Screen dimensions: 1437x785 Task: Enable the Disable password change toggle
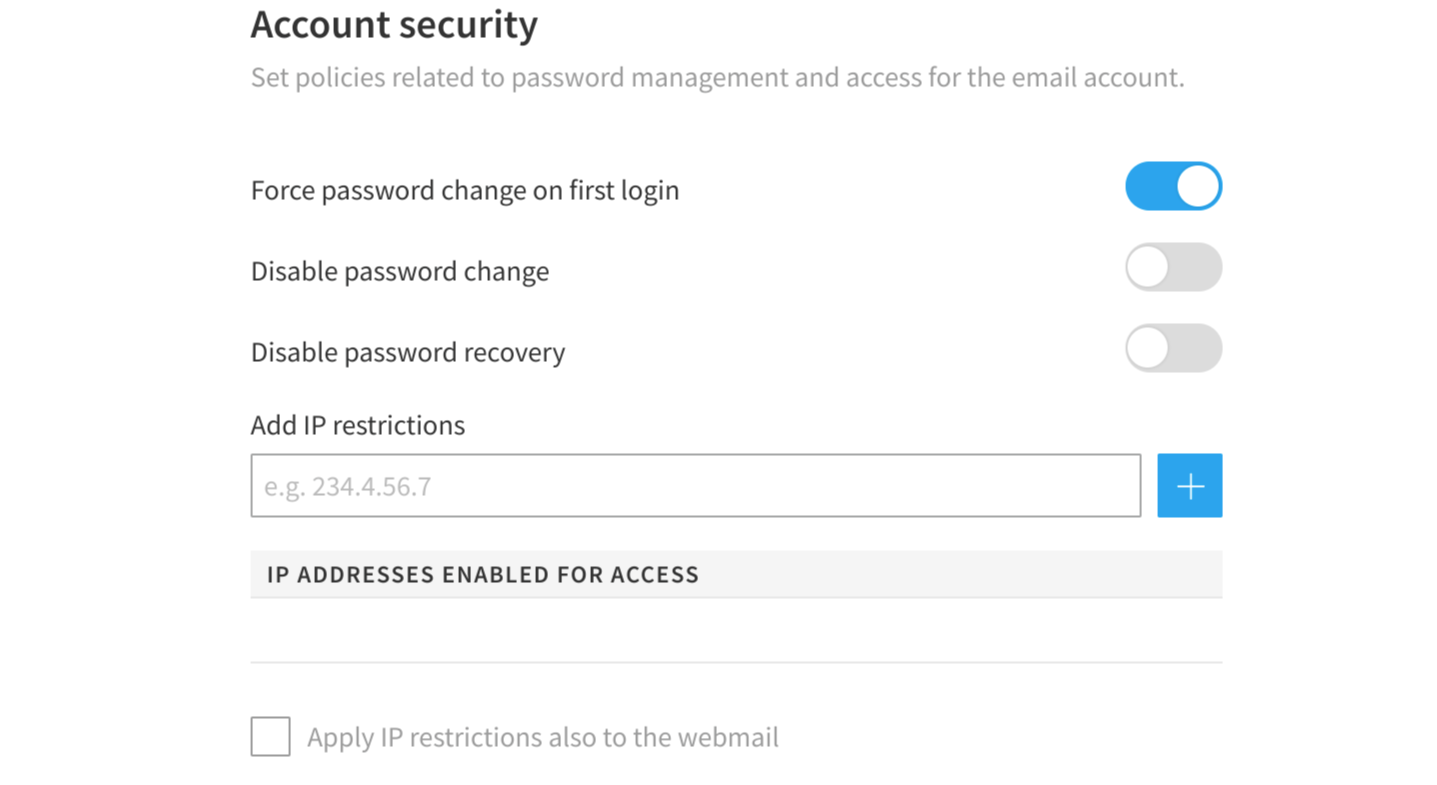pos(1173,267)
